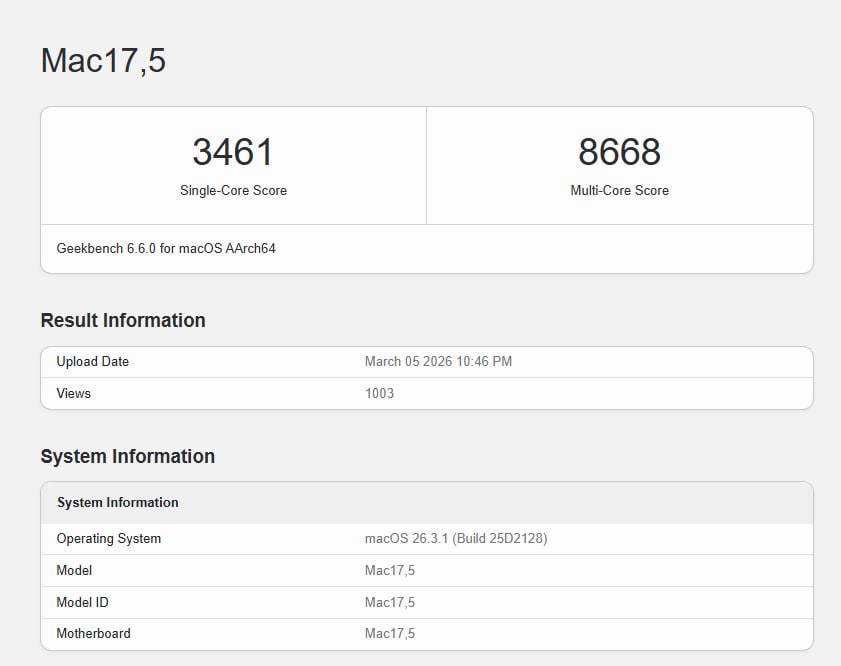
Task: Click the large System Information section heading
Action: (128, 457)
